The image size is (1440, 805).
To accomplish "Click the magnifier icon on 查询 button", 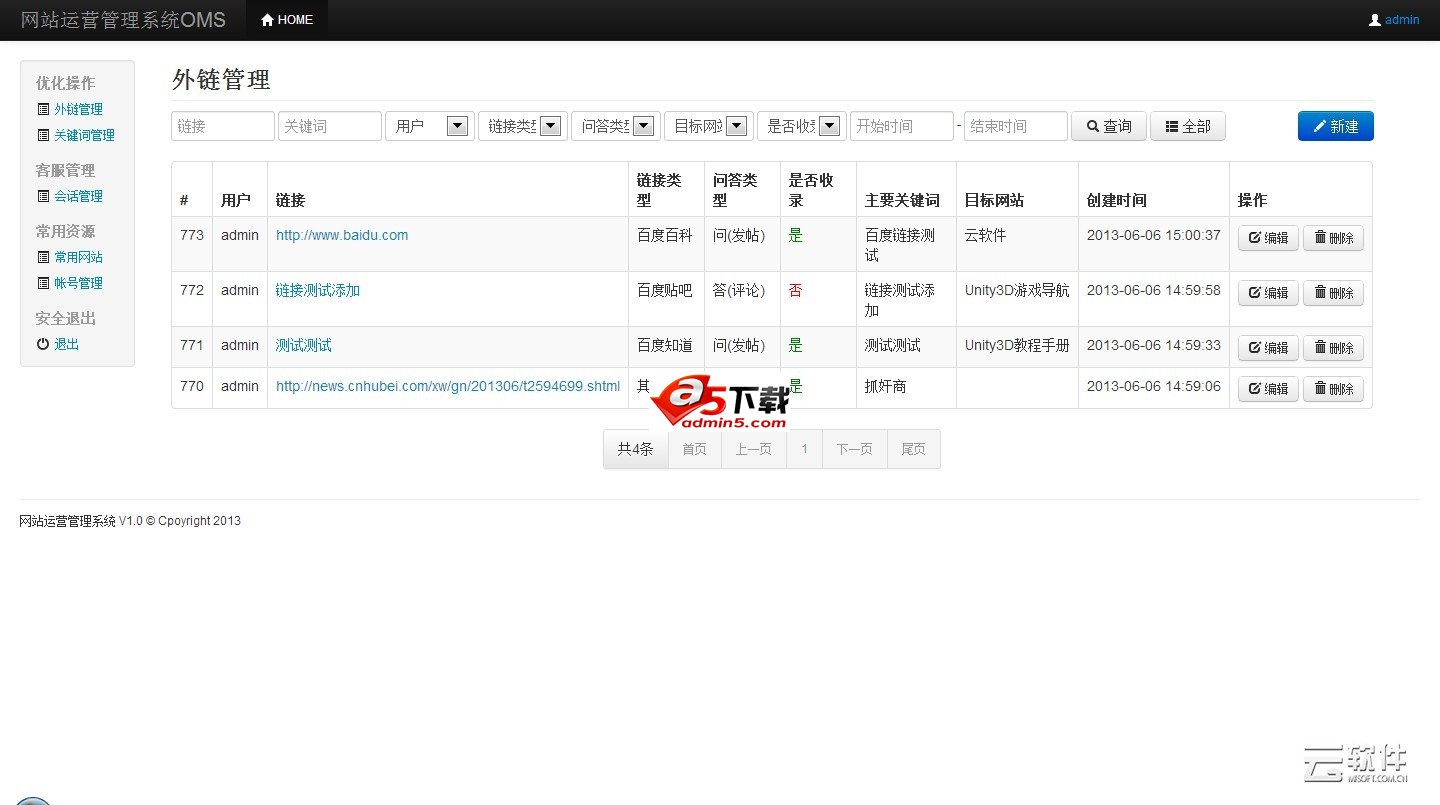I will (1092, 126).
